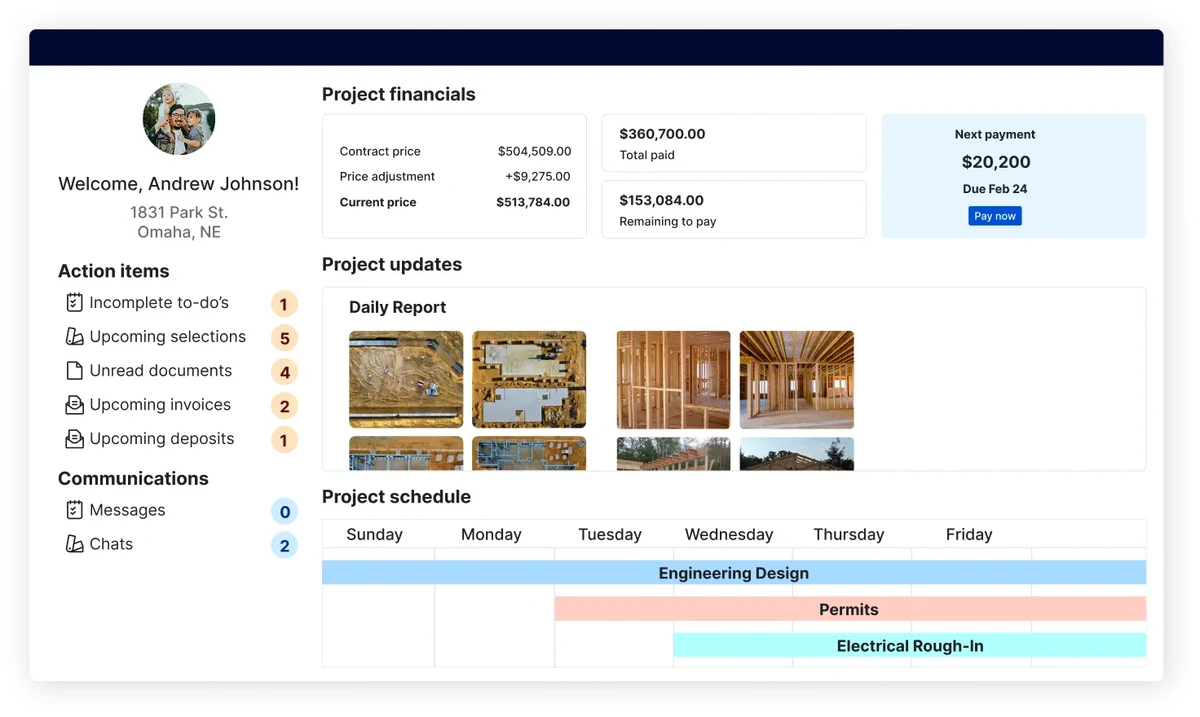This screenshot has height=717, width=1200.
Task: Click the Upcoming invoices envelope icon
Action: point(74,404)
